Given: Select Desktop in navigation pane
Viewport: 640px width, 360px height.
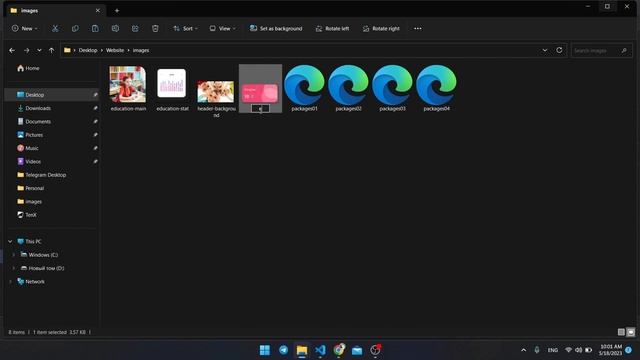Looking at the screenshot, I should [x=51, y=95].
